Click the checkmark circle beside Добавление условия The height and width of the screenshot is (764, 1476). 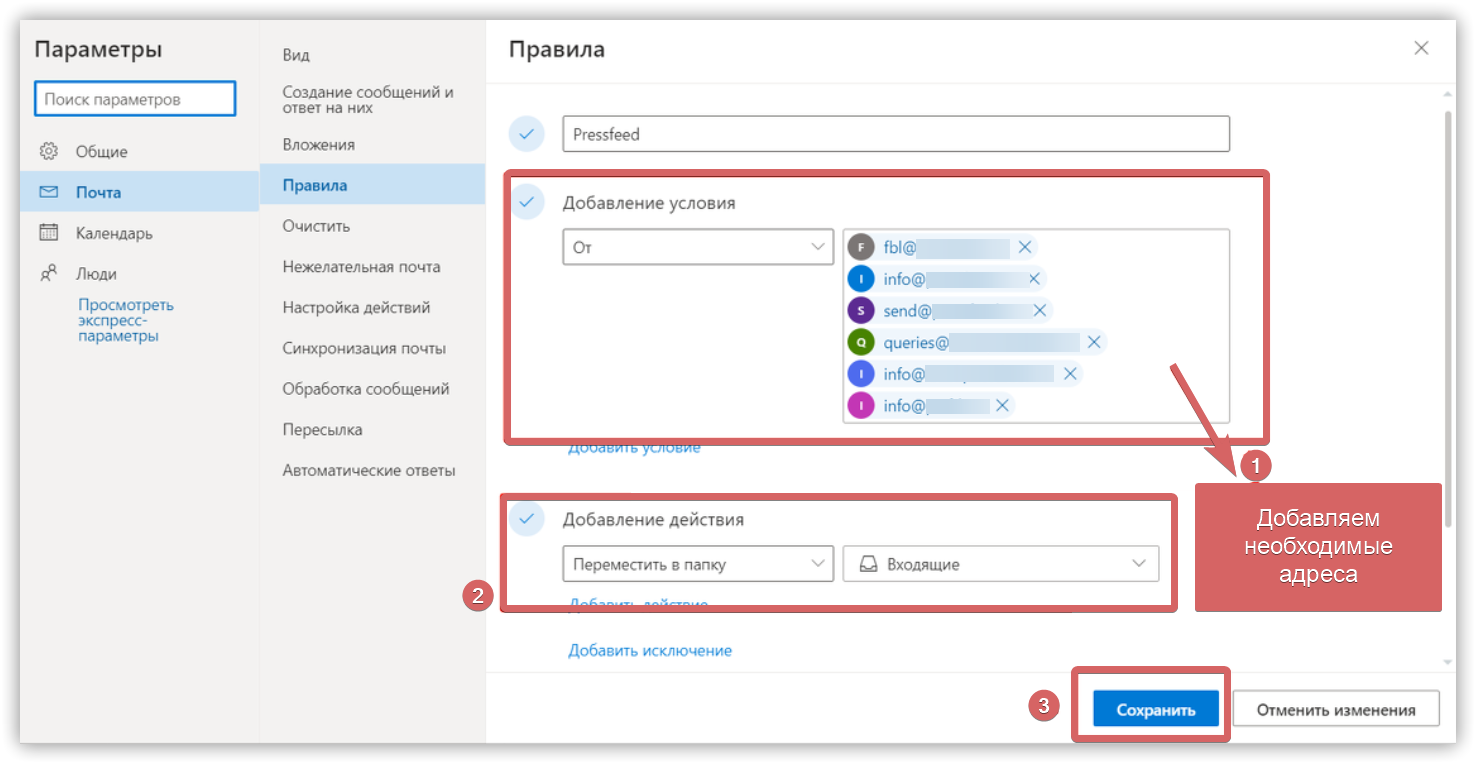pyautogui.click(x=527, y=202)
